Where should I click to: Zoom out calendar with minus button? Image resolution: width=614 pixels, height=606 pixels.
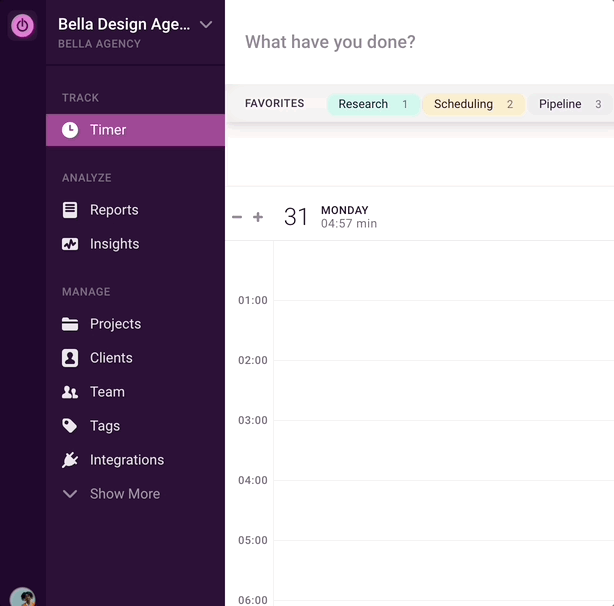237,217
